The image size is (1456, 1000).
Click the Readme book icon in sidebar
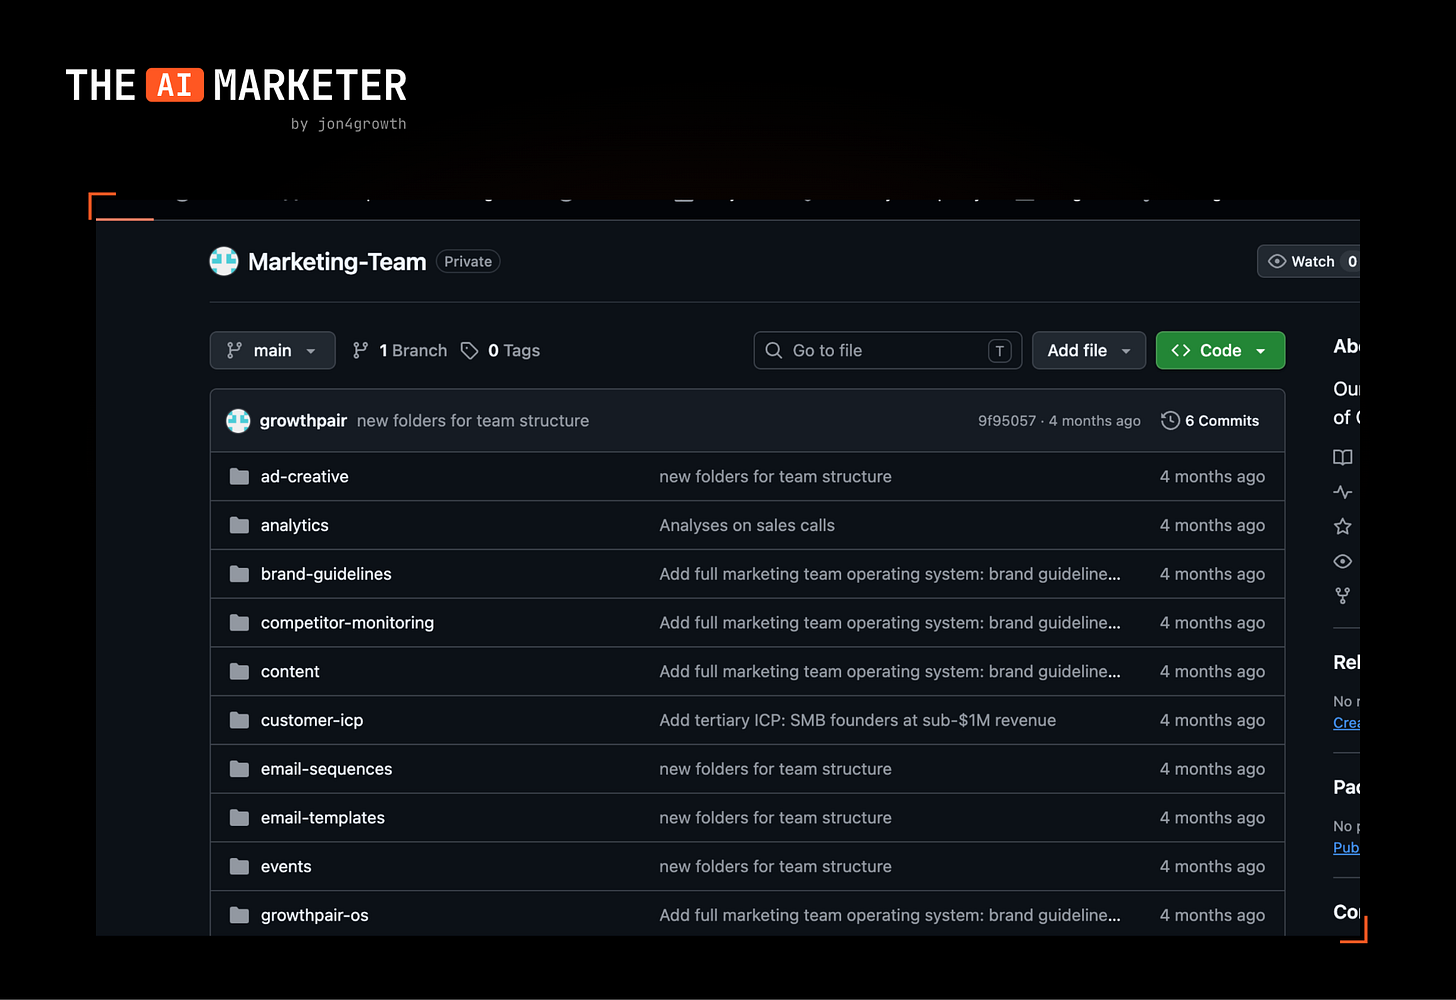click(1343, 457)
